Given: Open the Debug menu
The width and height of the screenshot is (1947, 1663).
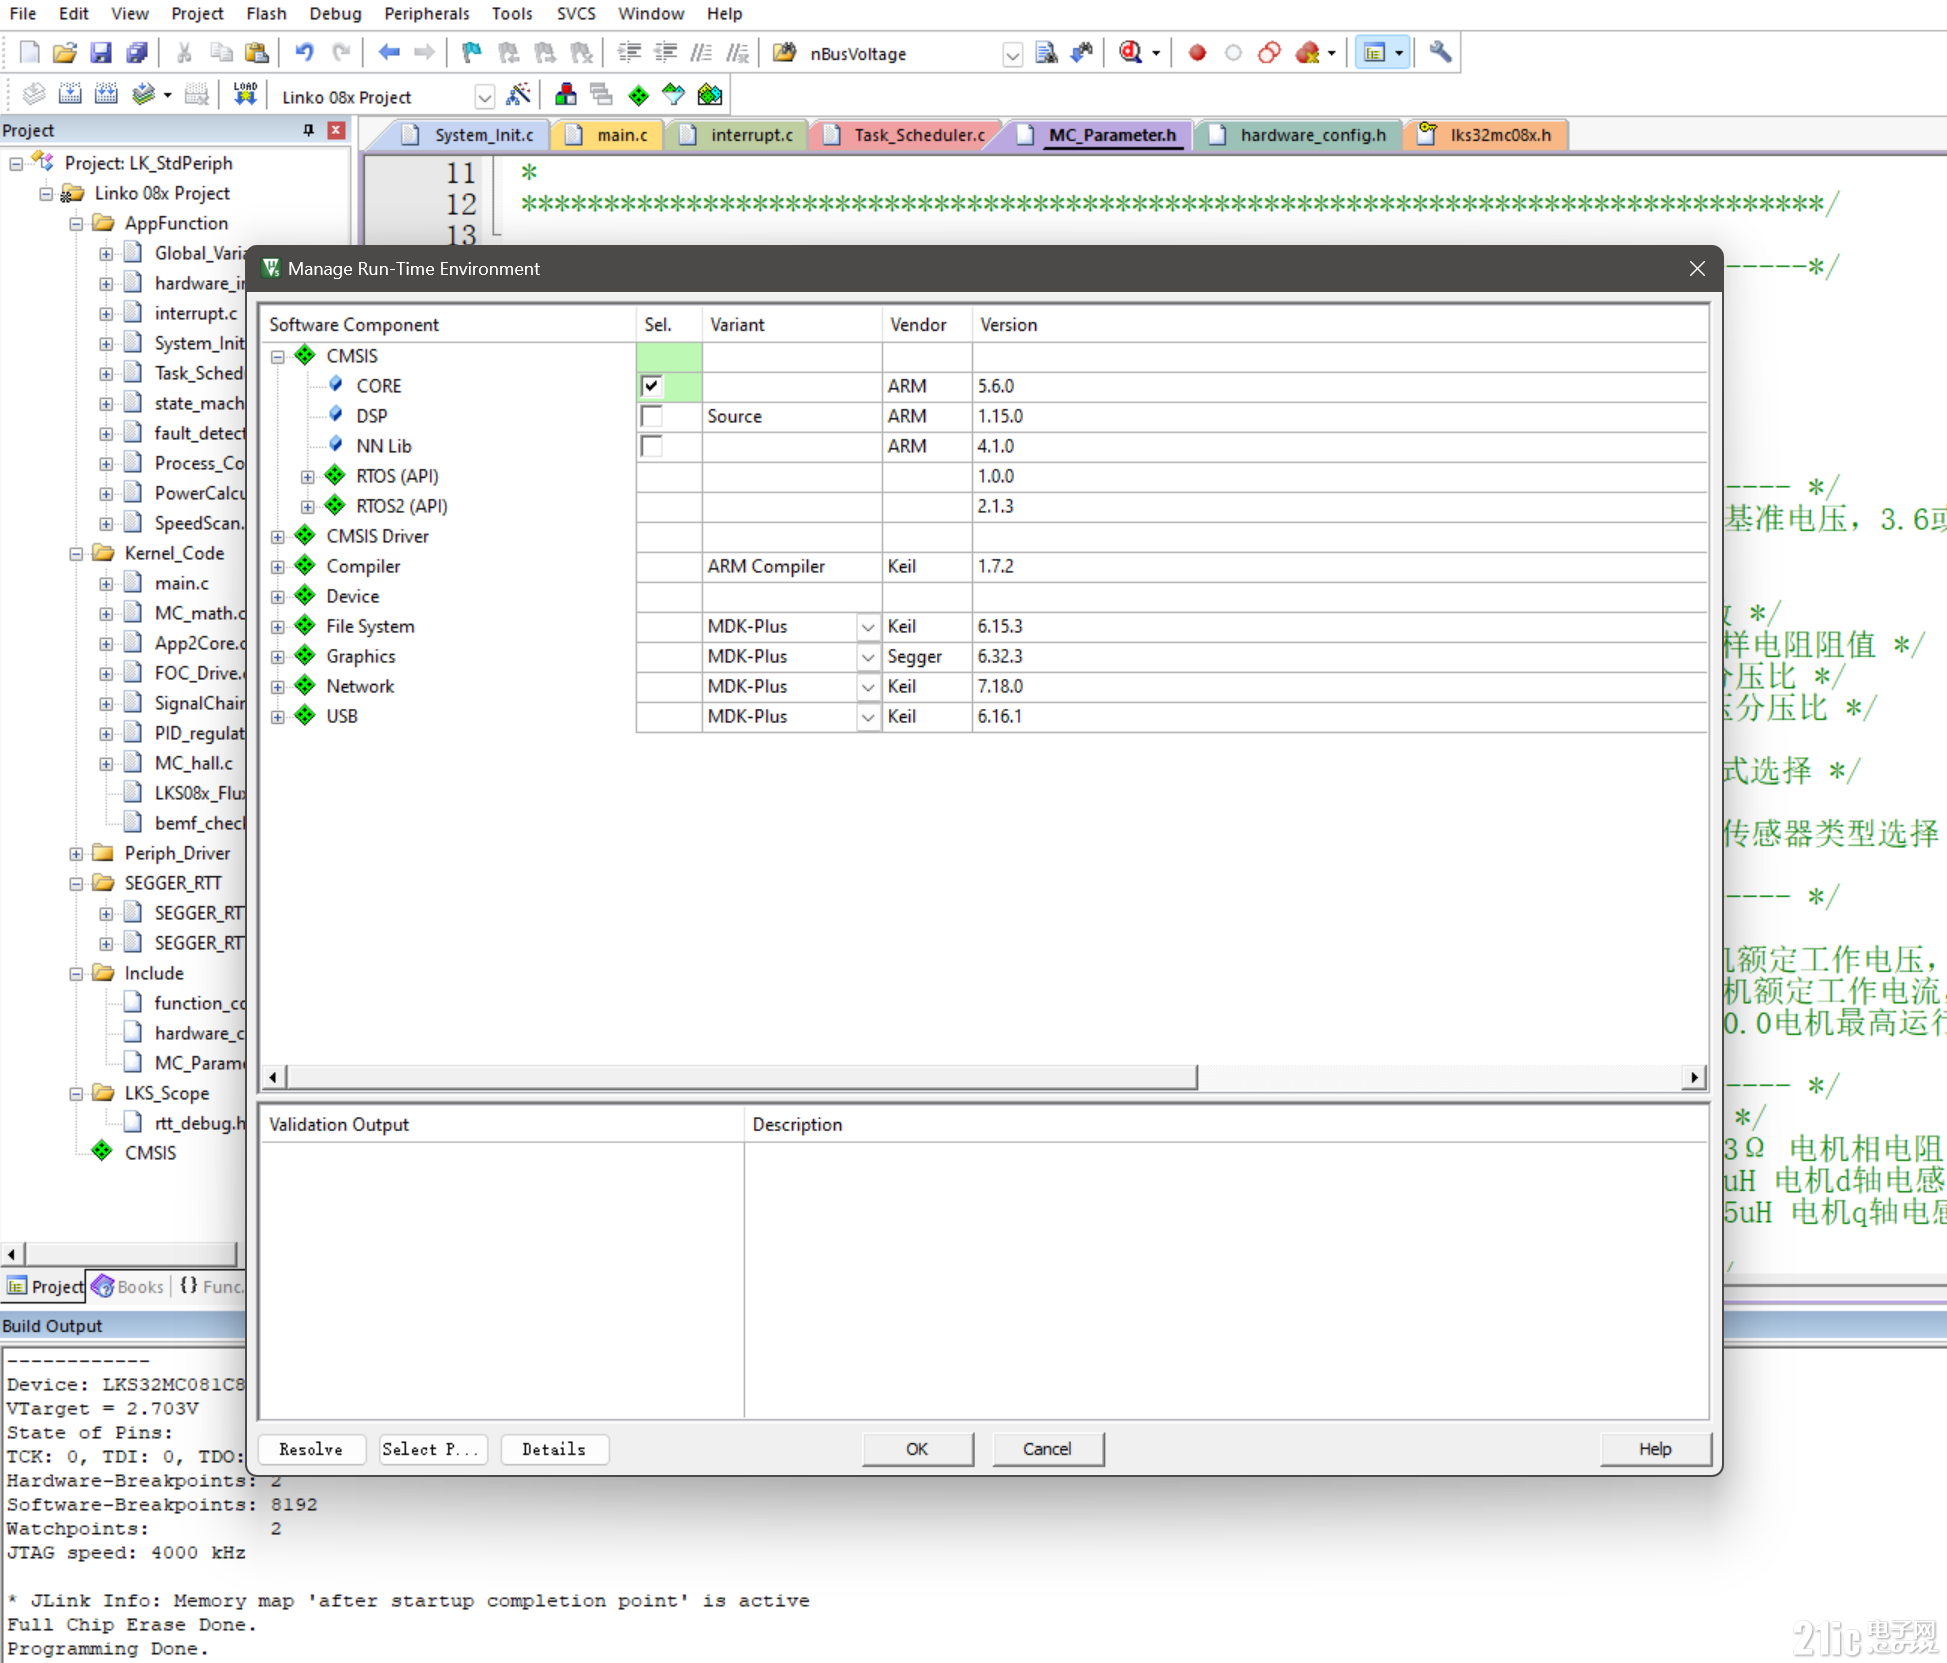Looking at the screenshot, I should (x=335, y=14).
